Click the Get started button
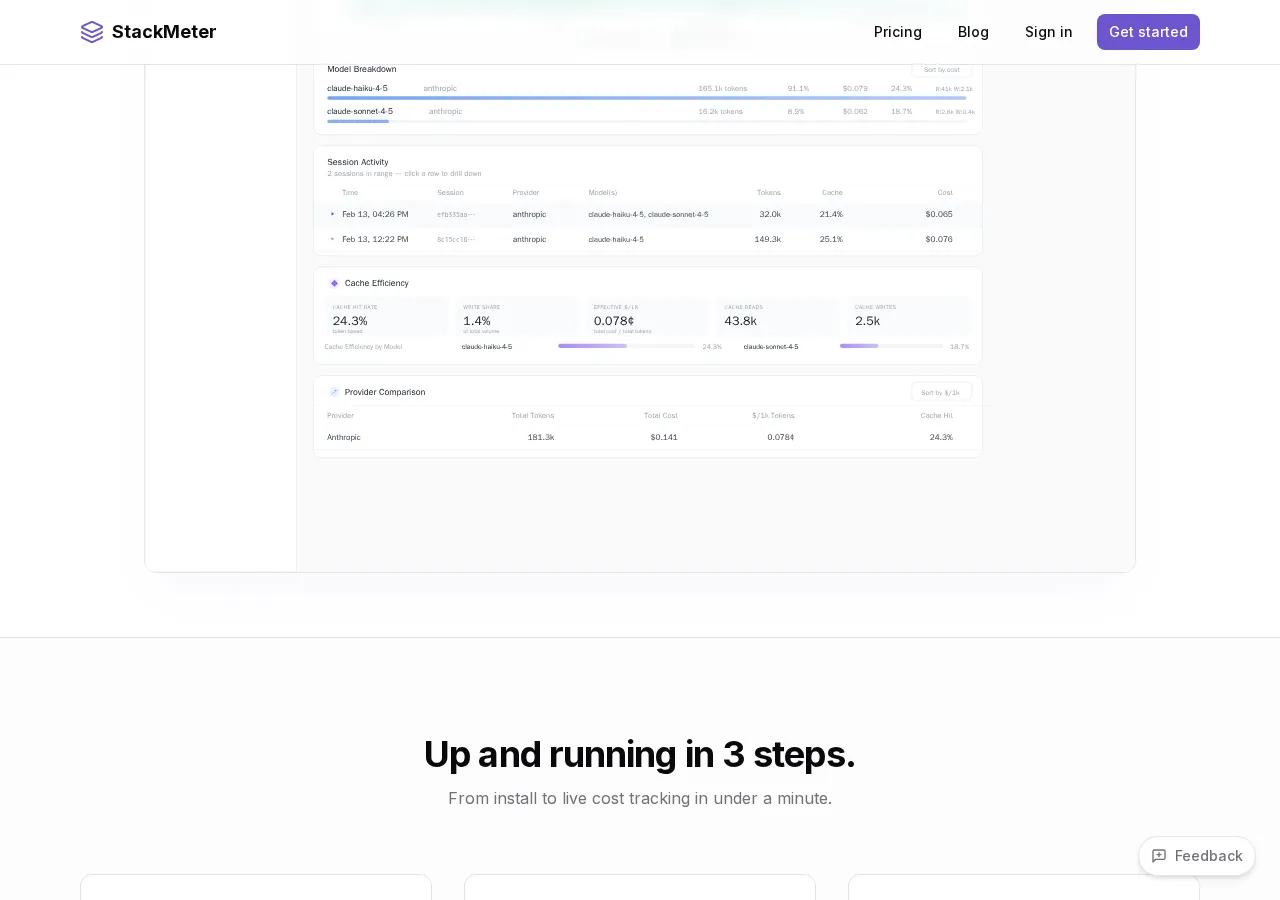This screenshot has height=900, width=1280. coord(1148,32)
